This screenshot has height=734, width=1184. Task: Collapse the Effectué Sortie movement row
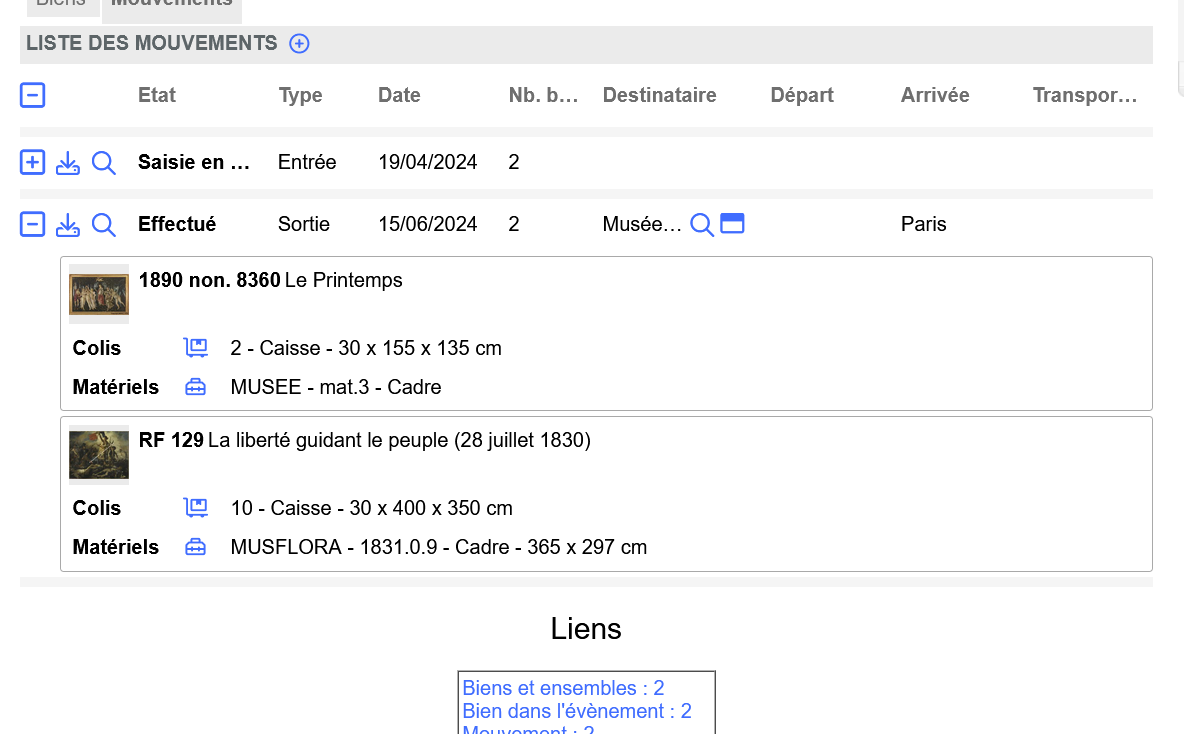(33, 224)
